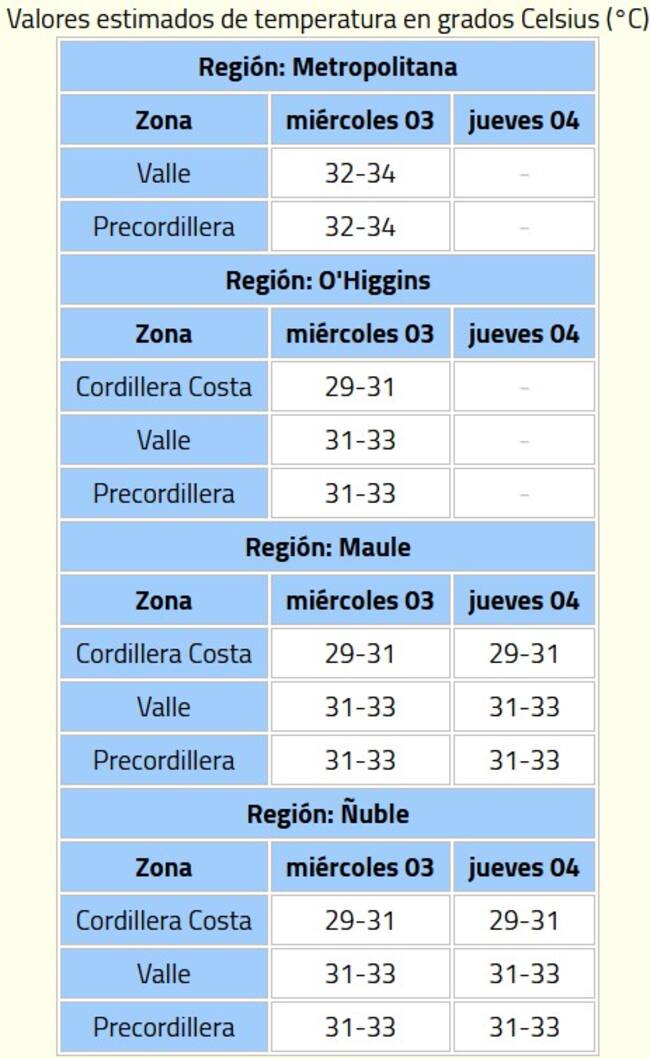Click O'Higgins Cordillera Costa's miércoles 03 value 29-31

coord(360,387)
